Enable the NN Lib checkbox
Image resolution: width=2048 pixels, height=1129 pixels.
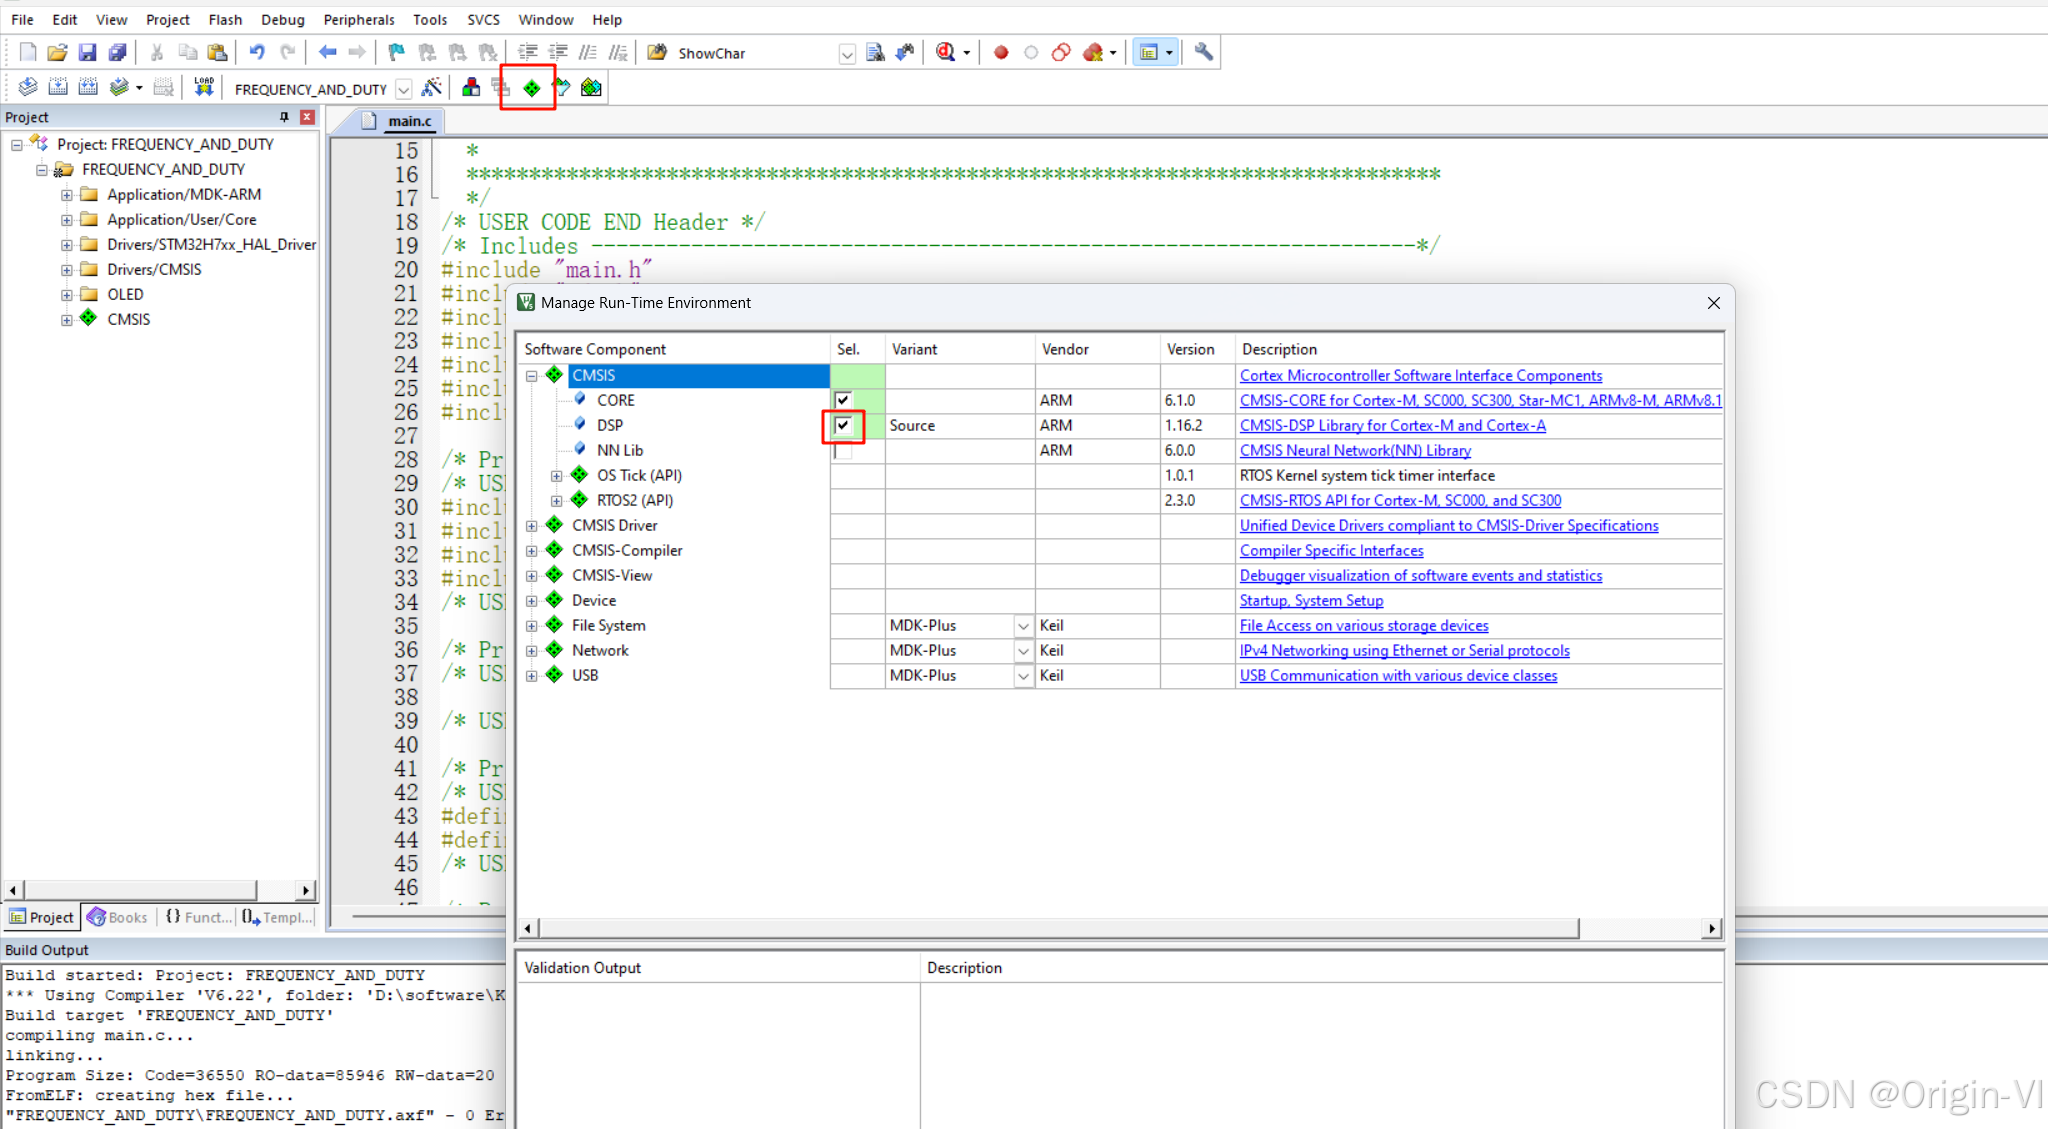click(x=843, y=451)
